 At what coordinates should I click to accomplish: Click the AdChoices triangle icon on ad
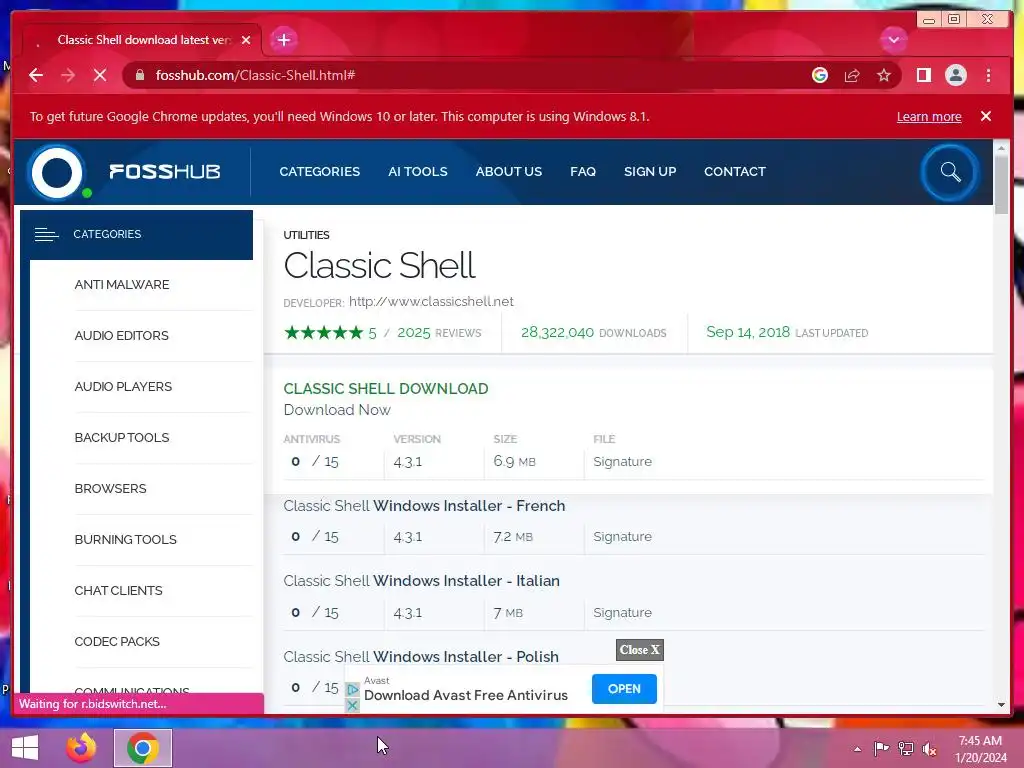click(x=352, y=689)
